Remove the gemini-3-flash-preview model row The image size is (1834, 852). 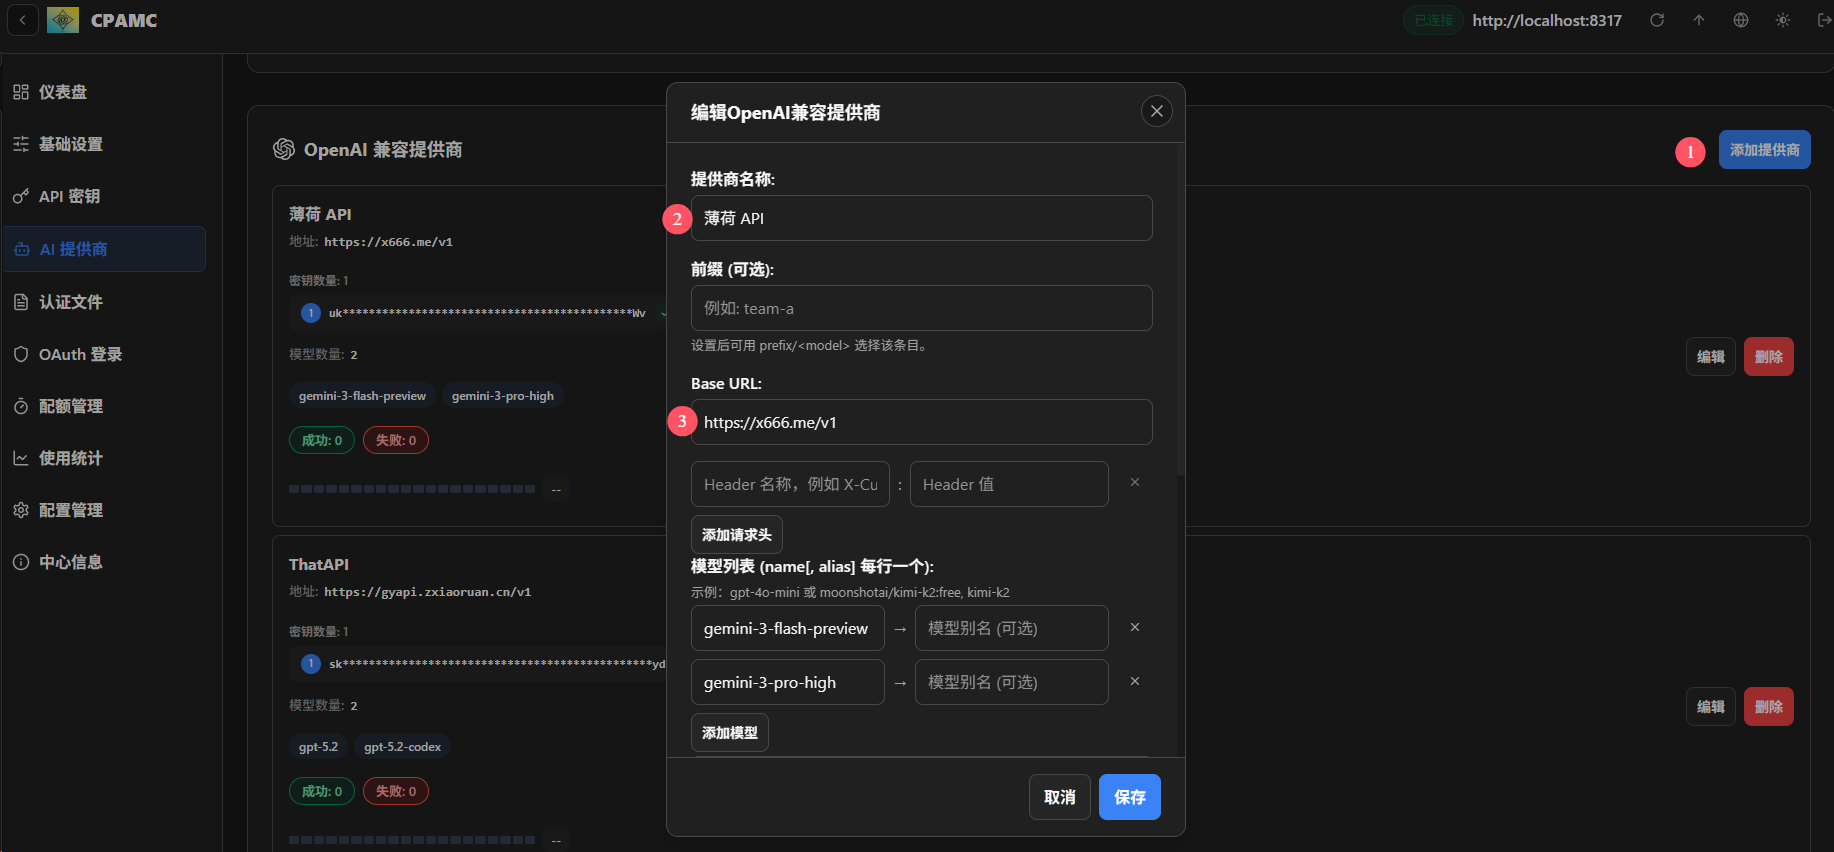[1135, 627]
